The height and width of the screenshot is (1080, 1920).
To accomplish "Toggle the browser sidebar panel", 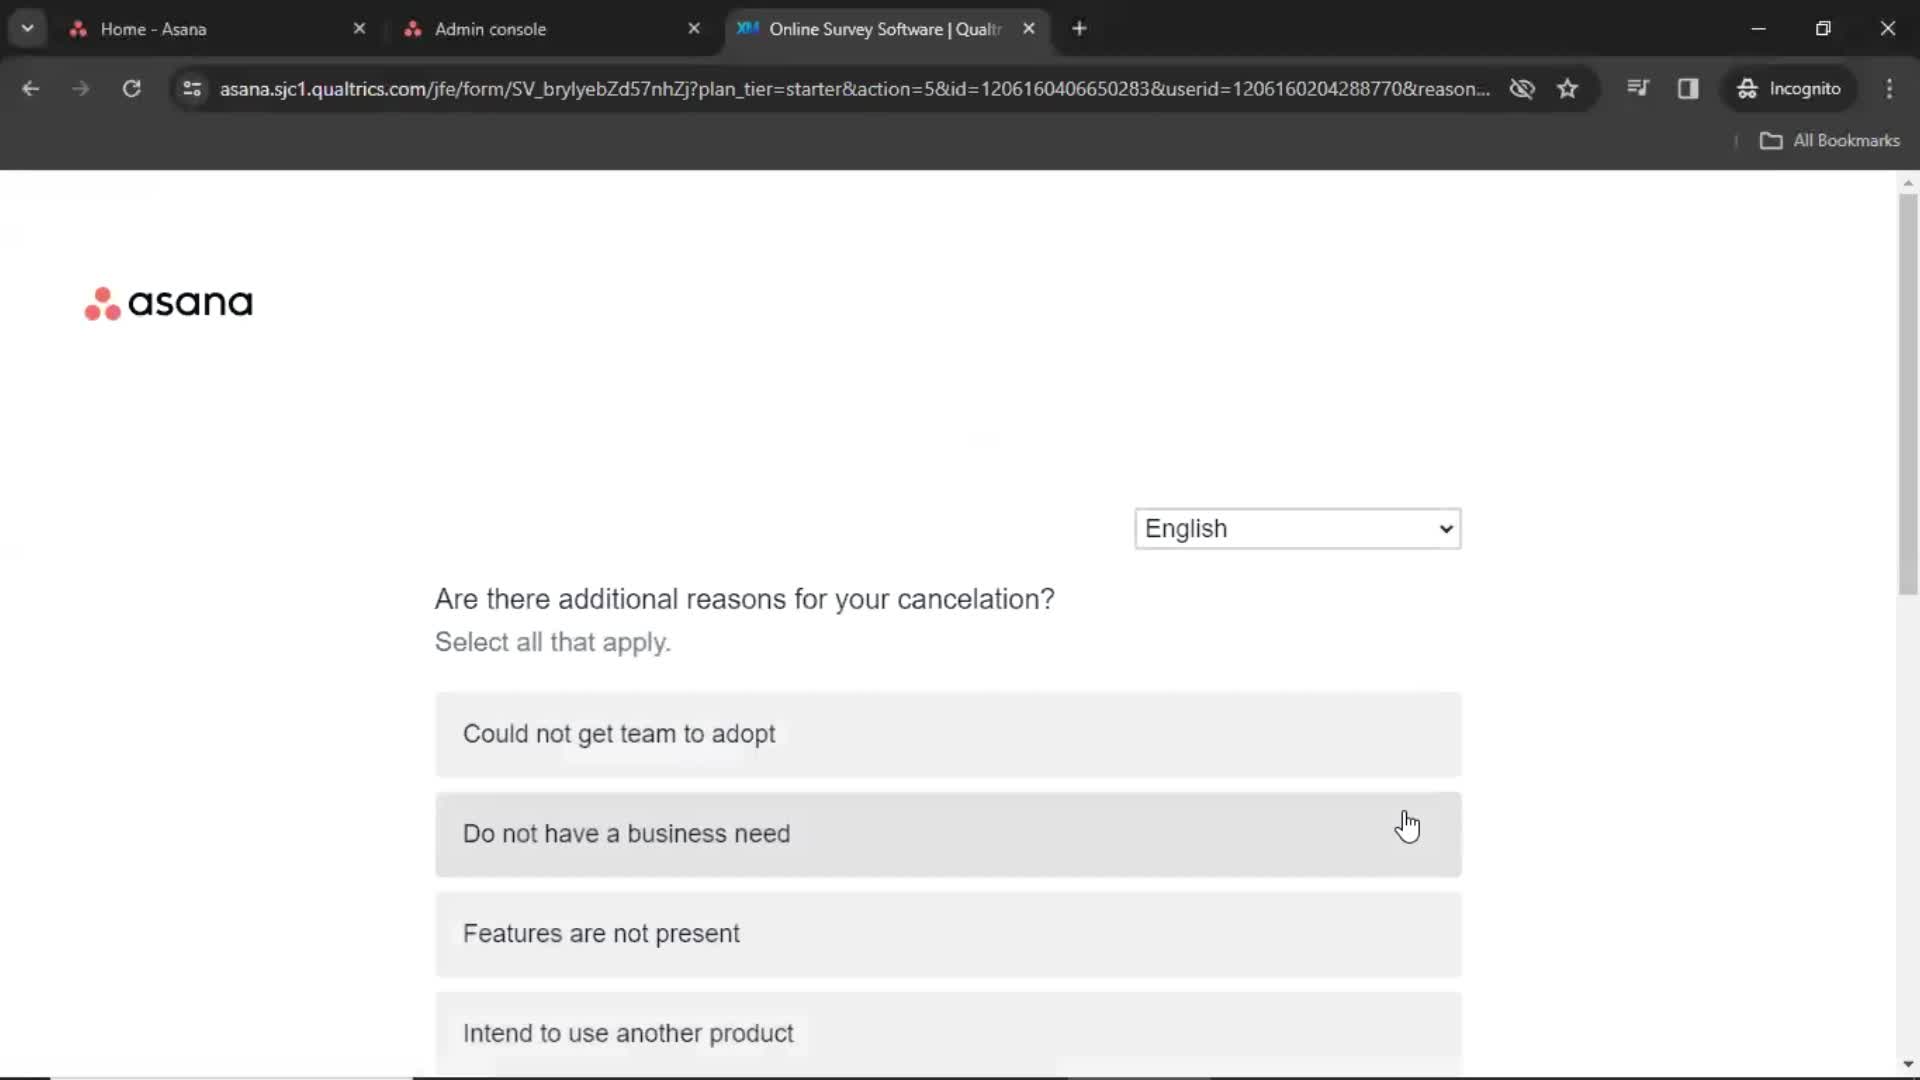I will pyautogui.click(x=1688, y=88).
